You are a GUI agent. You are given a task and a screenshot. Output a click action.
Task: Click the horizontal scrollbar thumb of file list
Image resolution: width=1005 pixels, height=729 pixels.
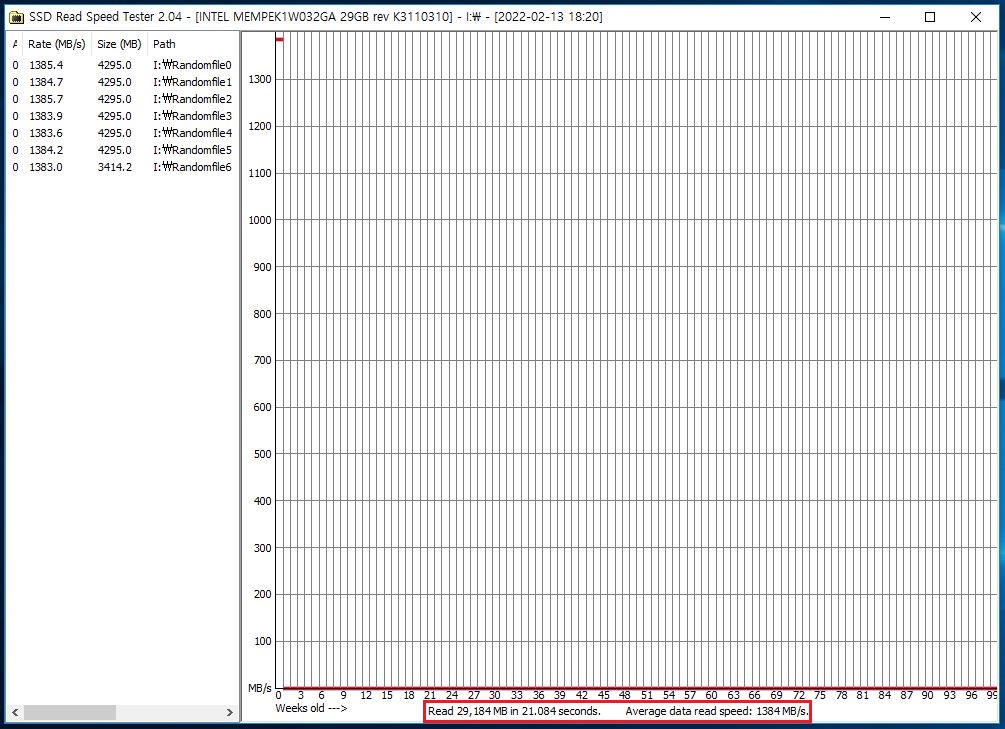pyautogui.click(x=70, y=712)
